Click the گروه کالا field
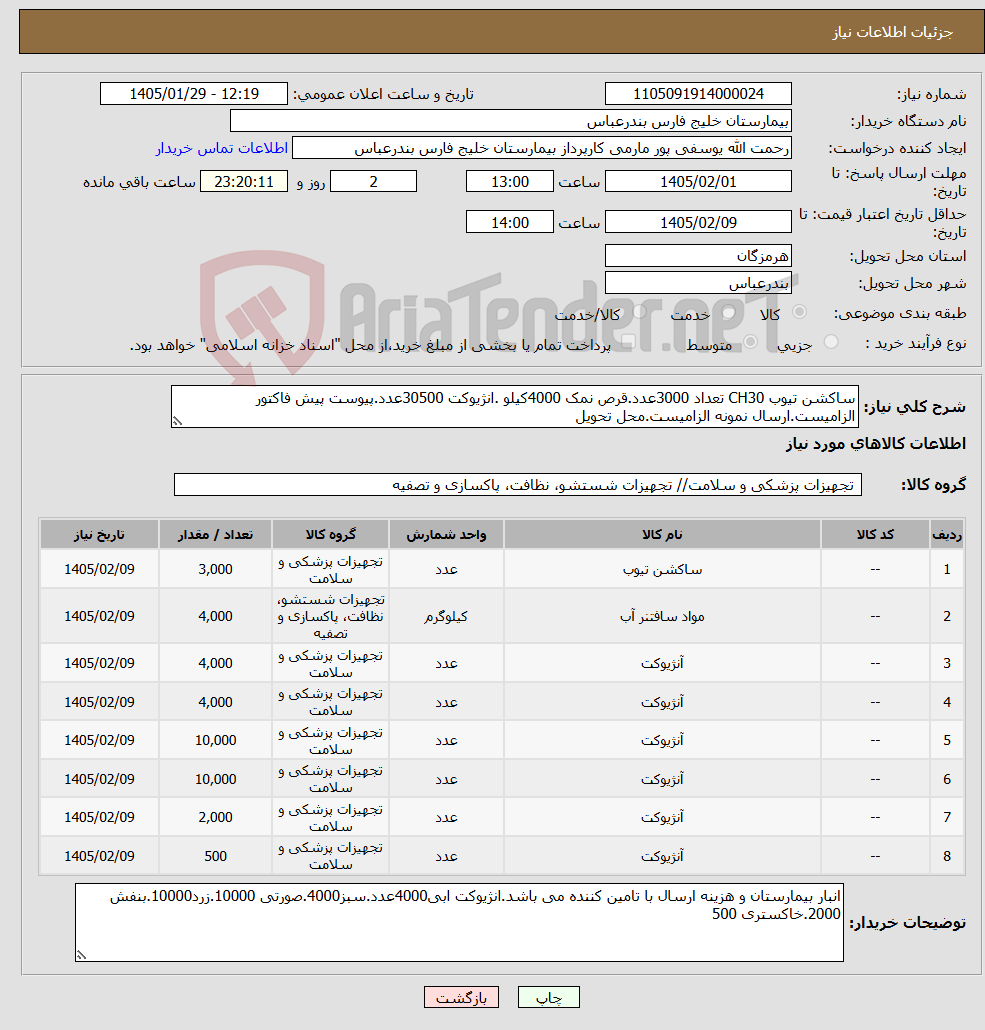 (x=518, y=485)
